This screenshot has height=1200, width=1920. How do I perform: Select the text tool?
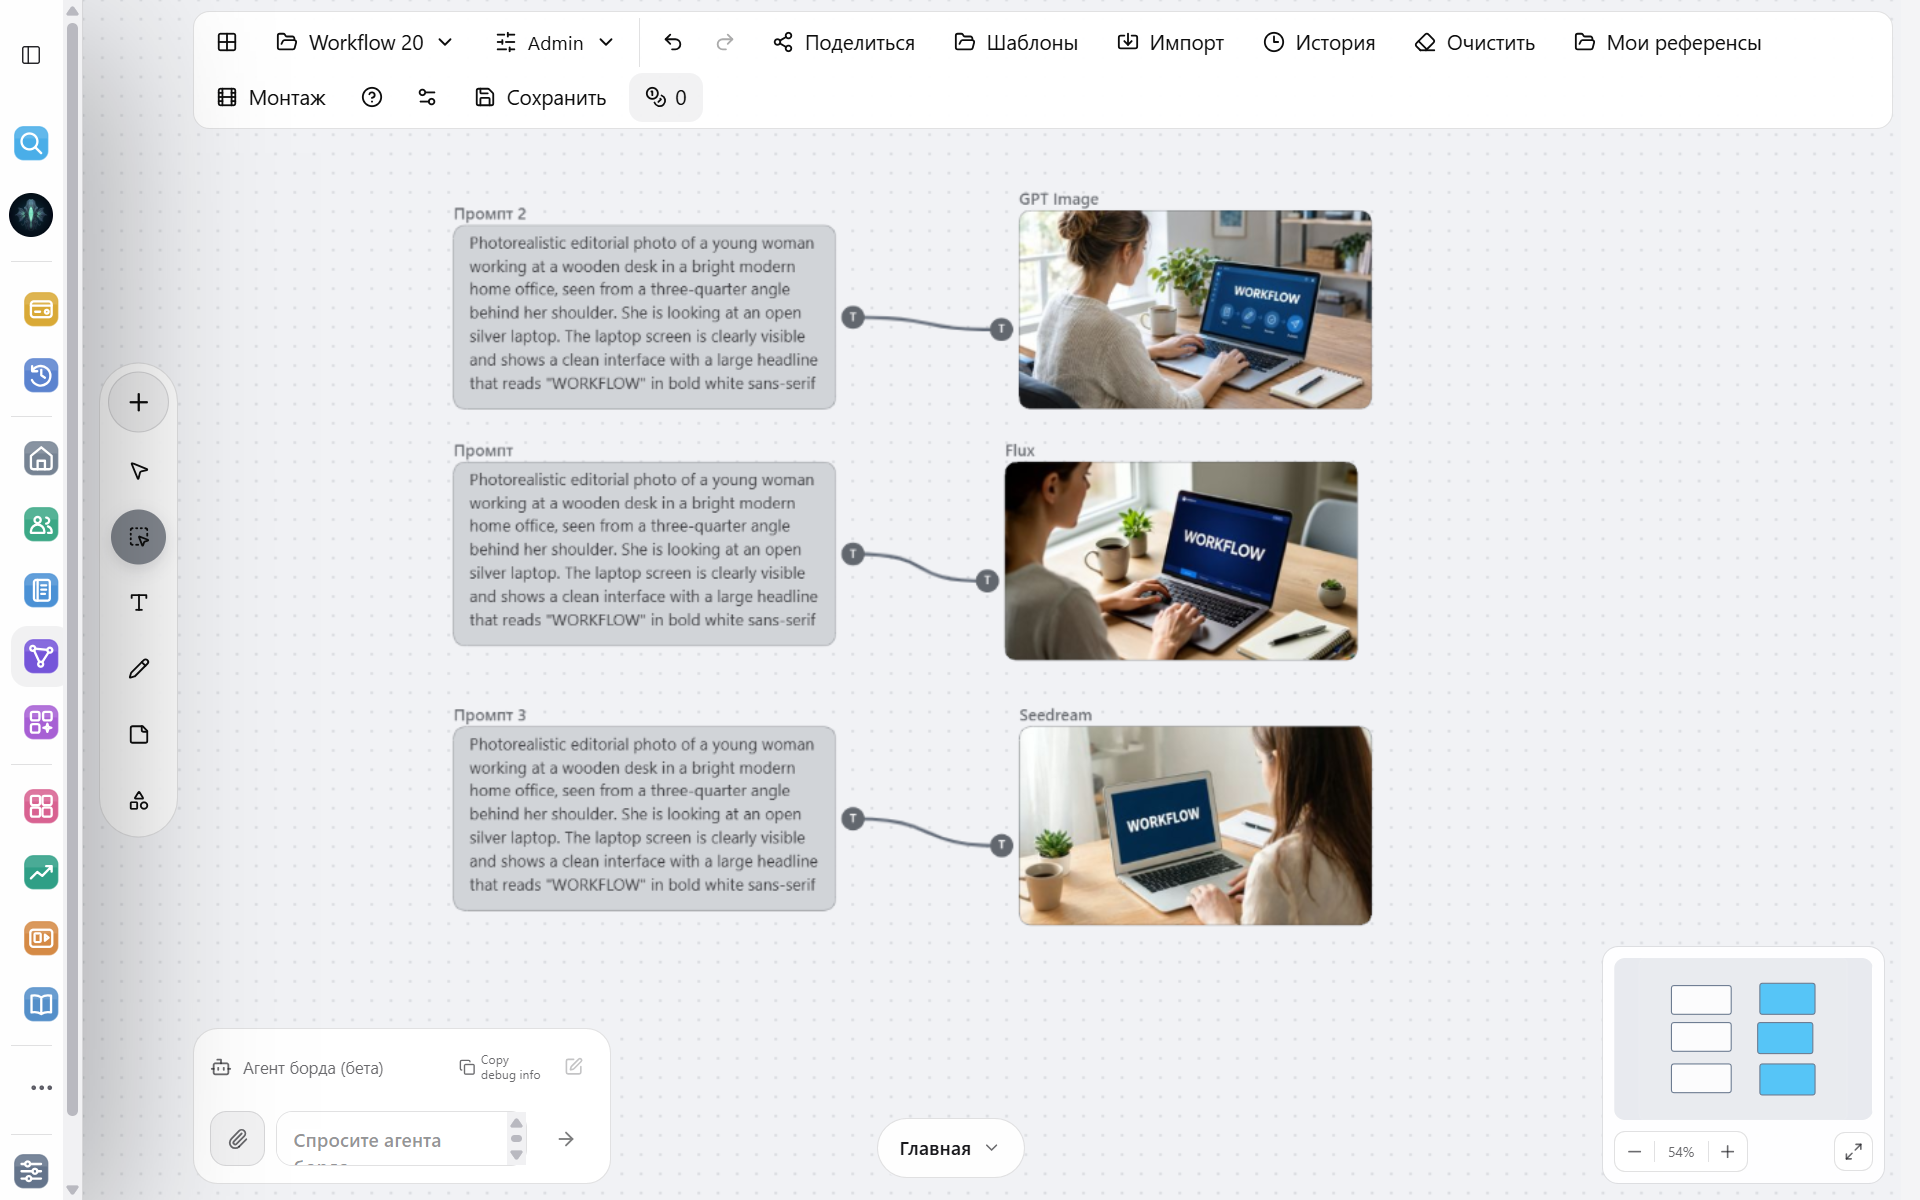pyautogui.click(x=138, y=602)
